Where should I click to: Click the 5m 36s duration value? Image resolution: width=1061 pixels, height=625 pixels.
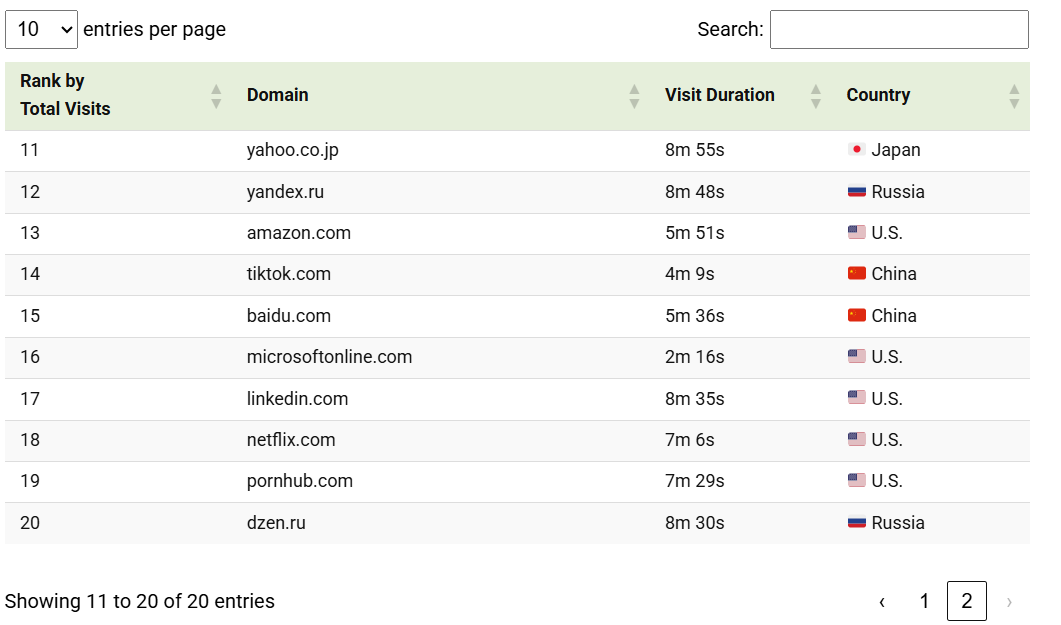(x=694, y=316)
